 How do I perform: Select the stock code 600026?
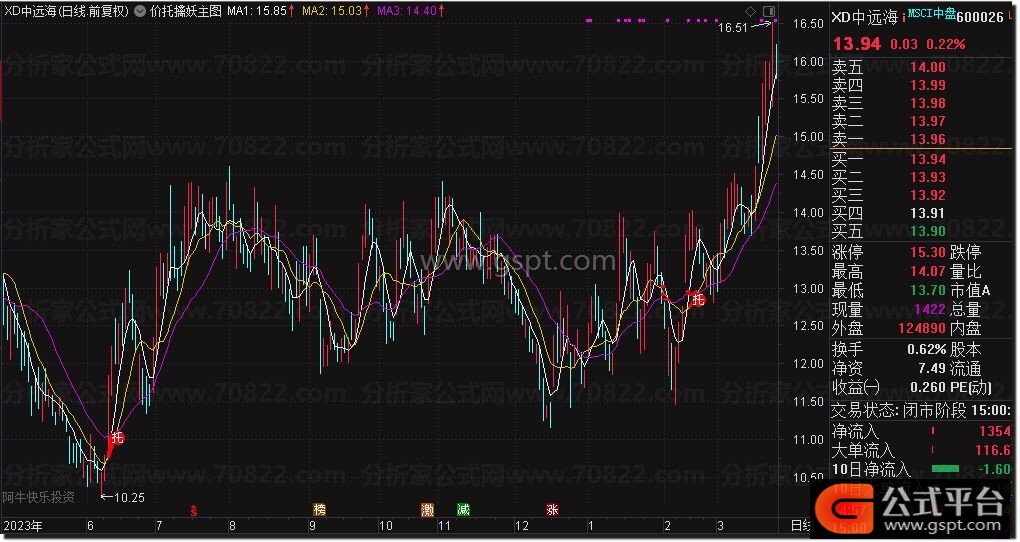pos(980,18)
